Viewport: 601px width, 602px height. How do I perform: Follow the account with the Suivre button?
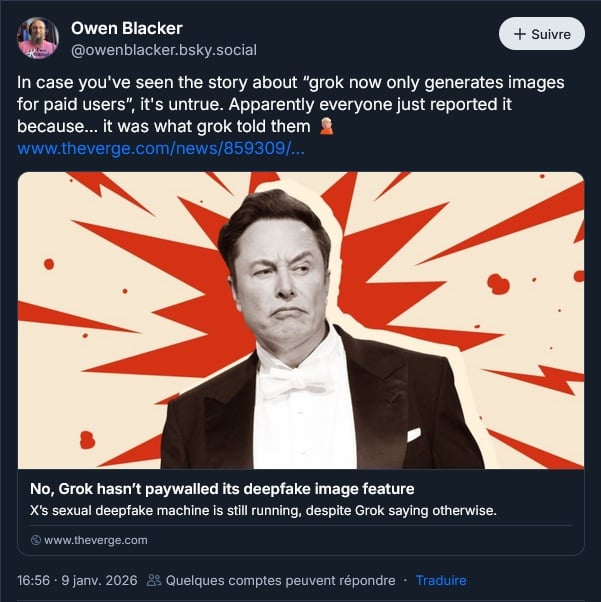pos(541,34)
